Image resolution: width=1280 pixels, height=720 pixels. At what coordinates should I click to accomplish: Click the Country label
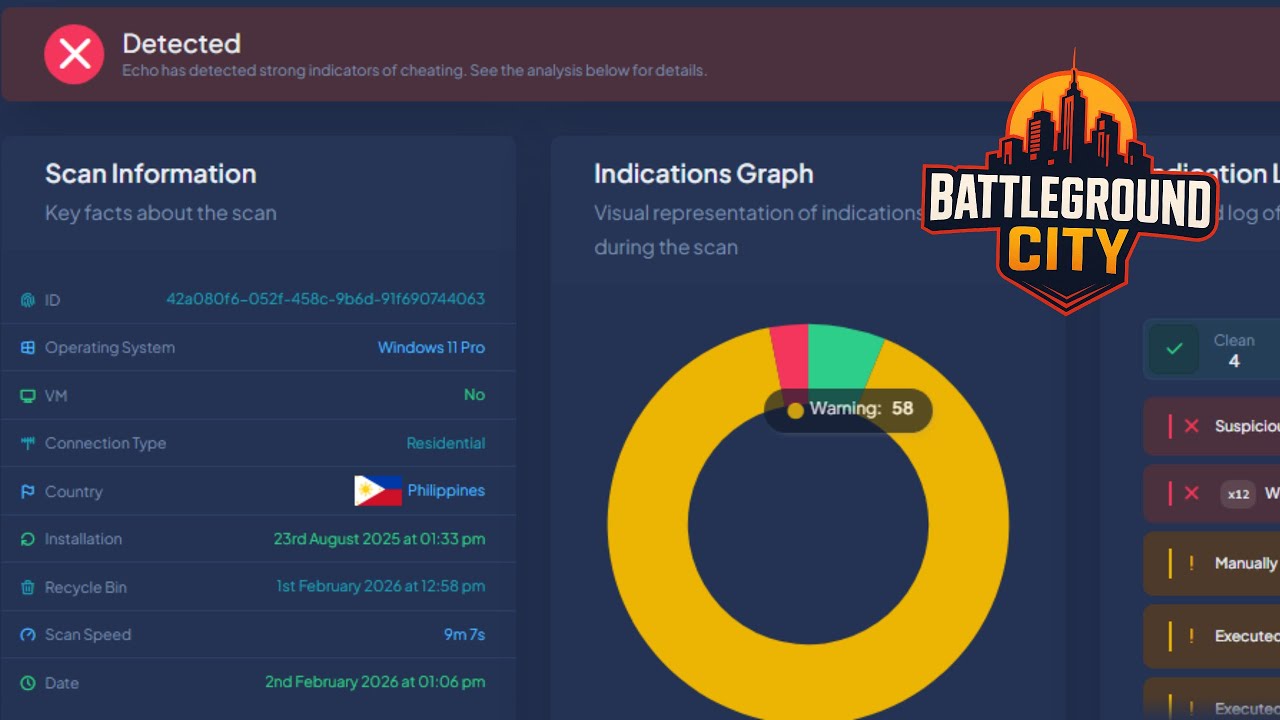tap(74, 492)
